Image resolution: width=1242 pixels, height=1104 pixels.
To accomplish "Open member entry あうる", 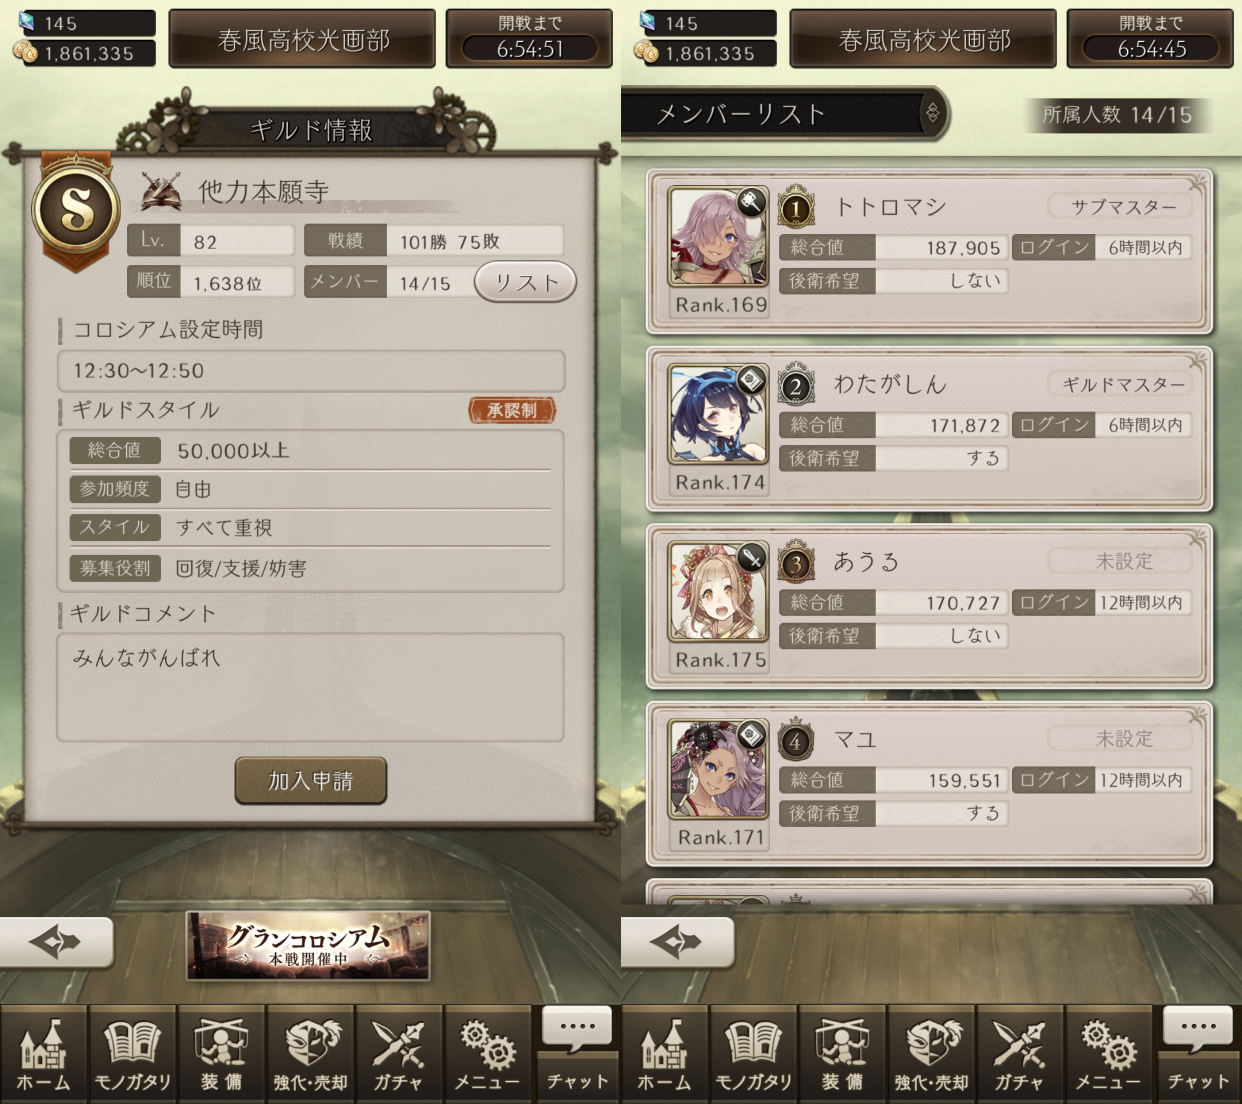I will [x=929, y=606].
